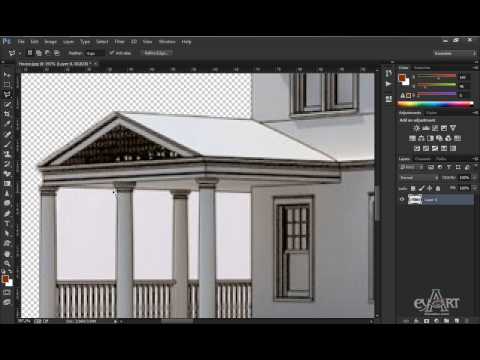480x360 pixels.
Task: Toggle lock position in Layers panel
Action: click(430, 188)
